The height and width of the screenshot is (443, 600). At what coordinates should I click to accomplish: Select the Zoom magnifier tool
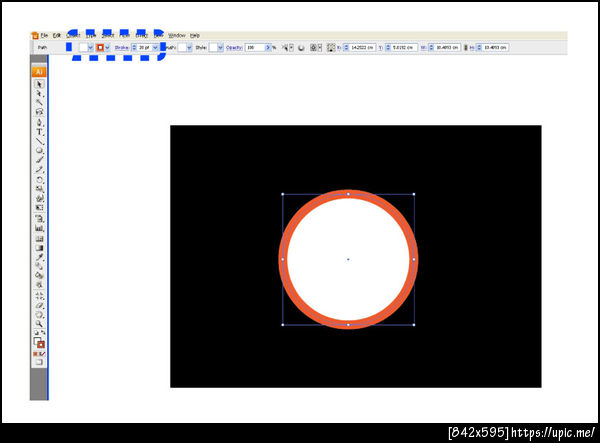[39, 324]
